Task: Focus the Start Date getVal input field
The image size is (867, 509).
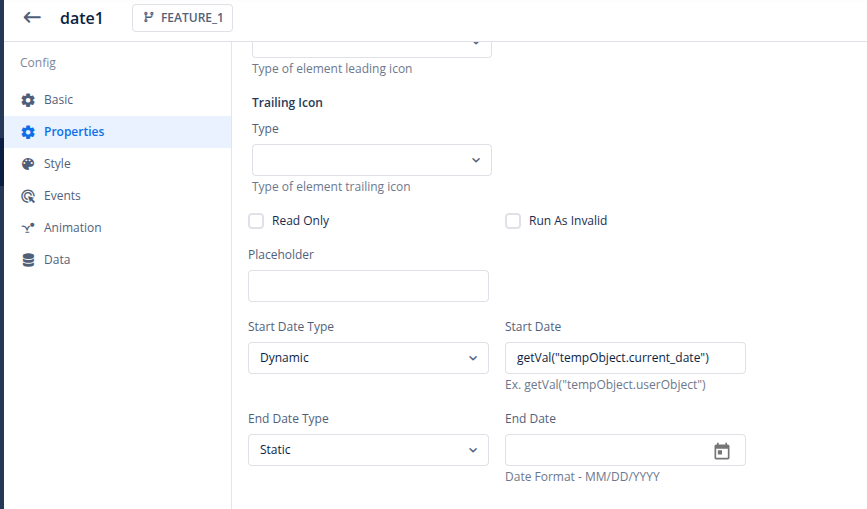Action: point(625,358)
